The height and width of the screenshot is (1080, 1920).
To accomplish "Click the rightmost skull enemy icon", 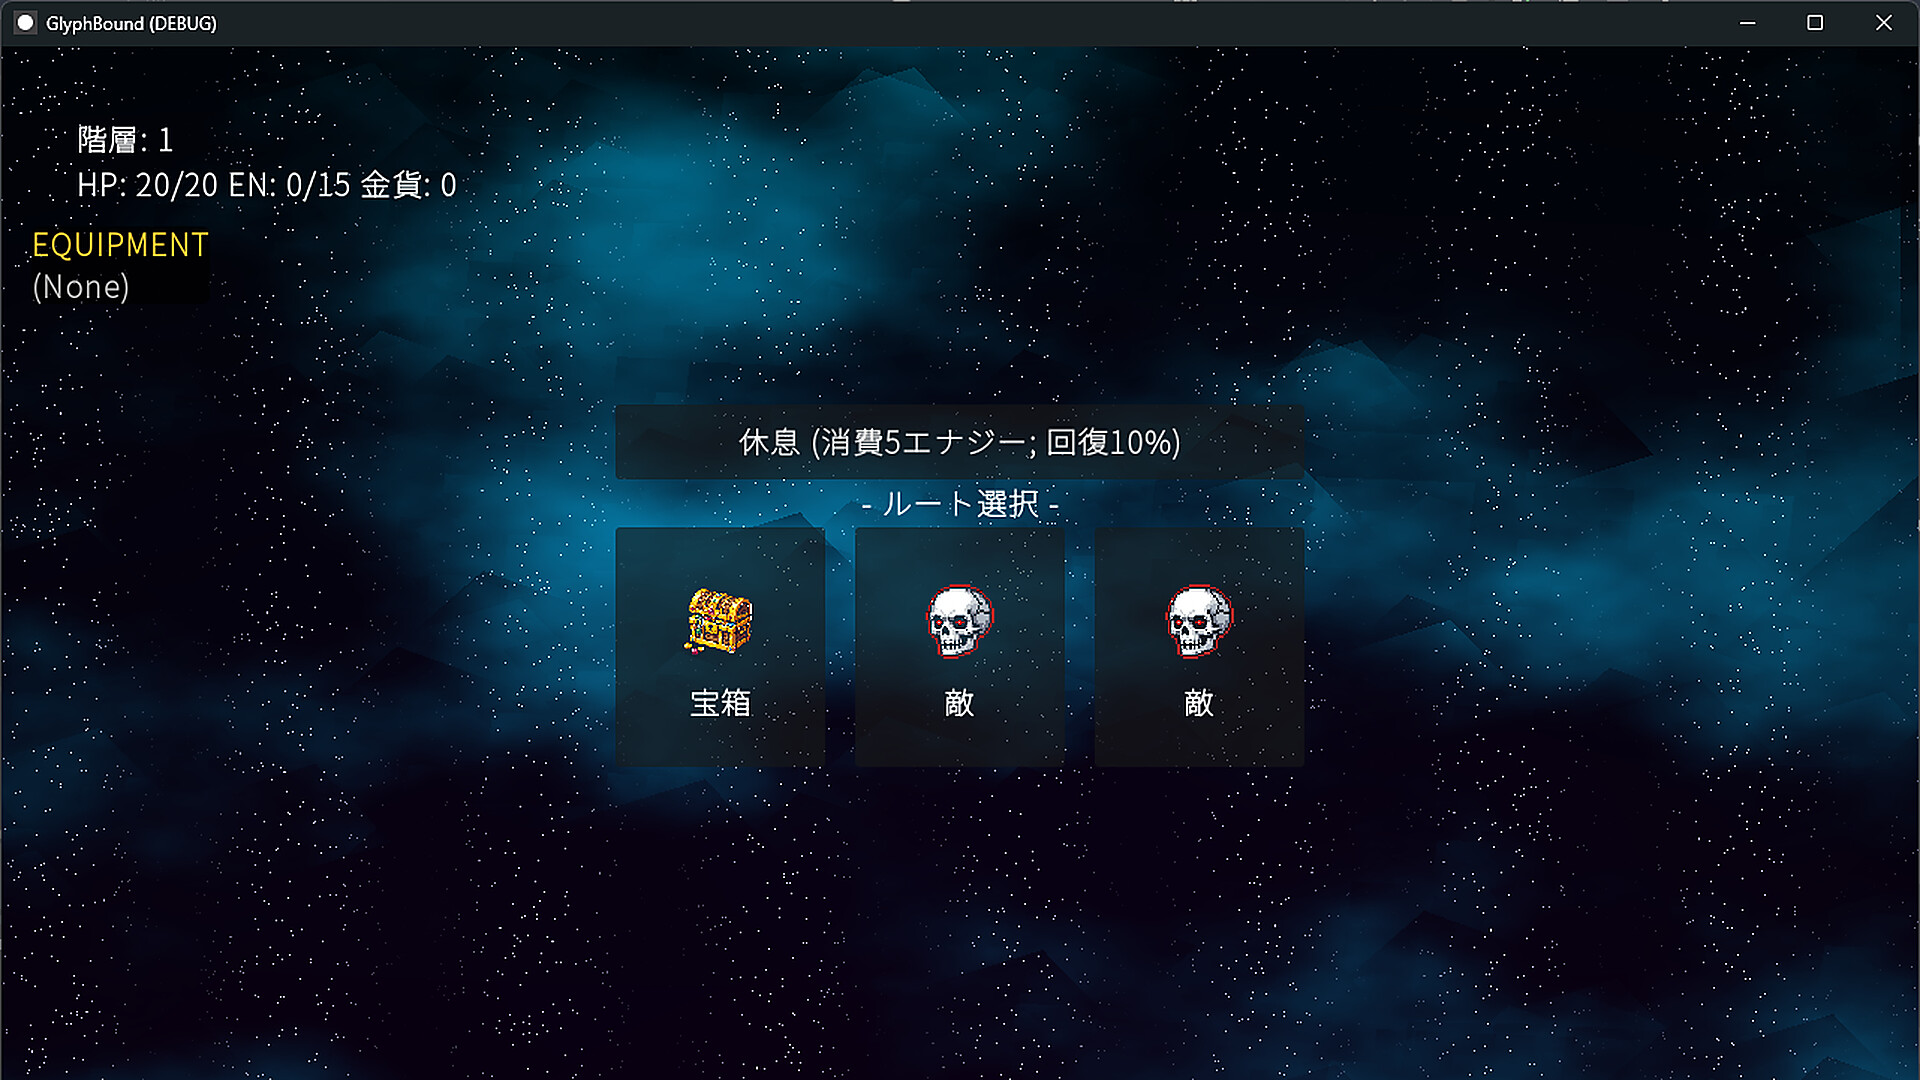I will click(x=1198, y=623).
